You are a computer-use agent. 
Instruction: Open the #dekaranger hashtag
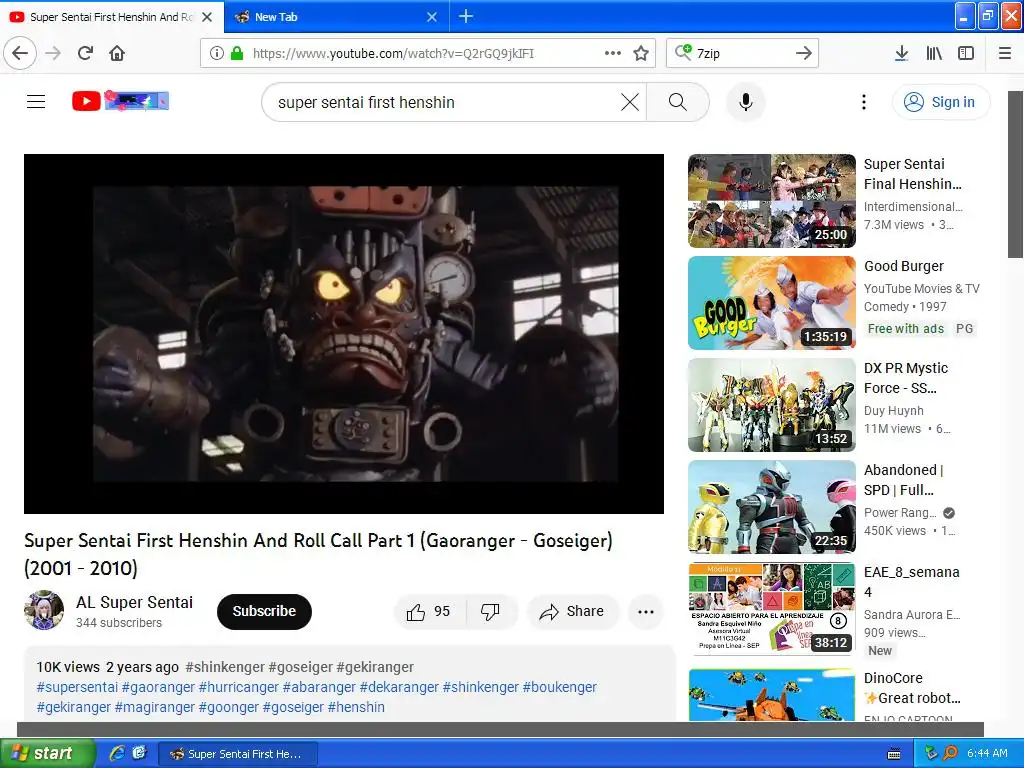tap(399, 687)
